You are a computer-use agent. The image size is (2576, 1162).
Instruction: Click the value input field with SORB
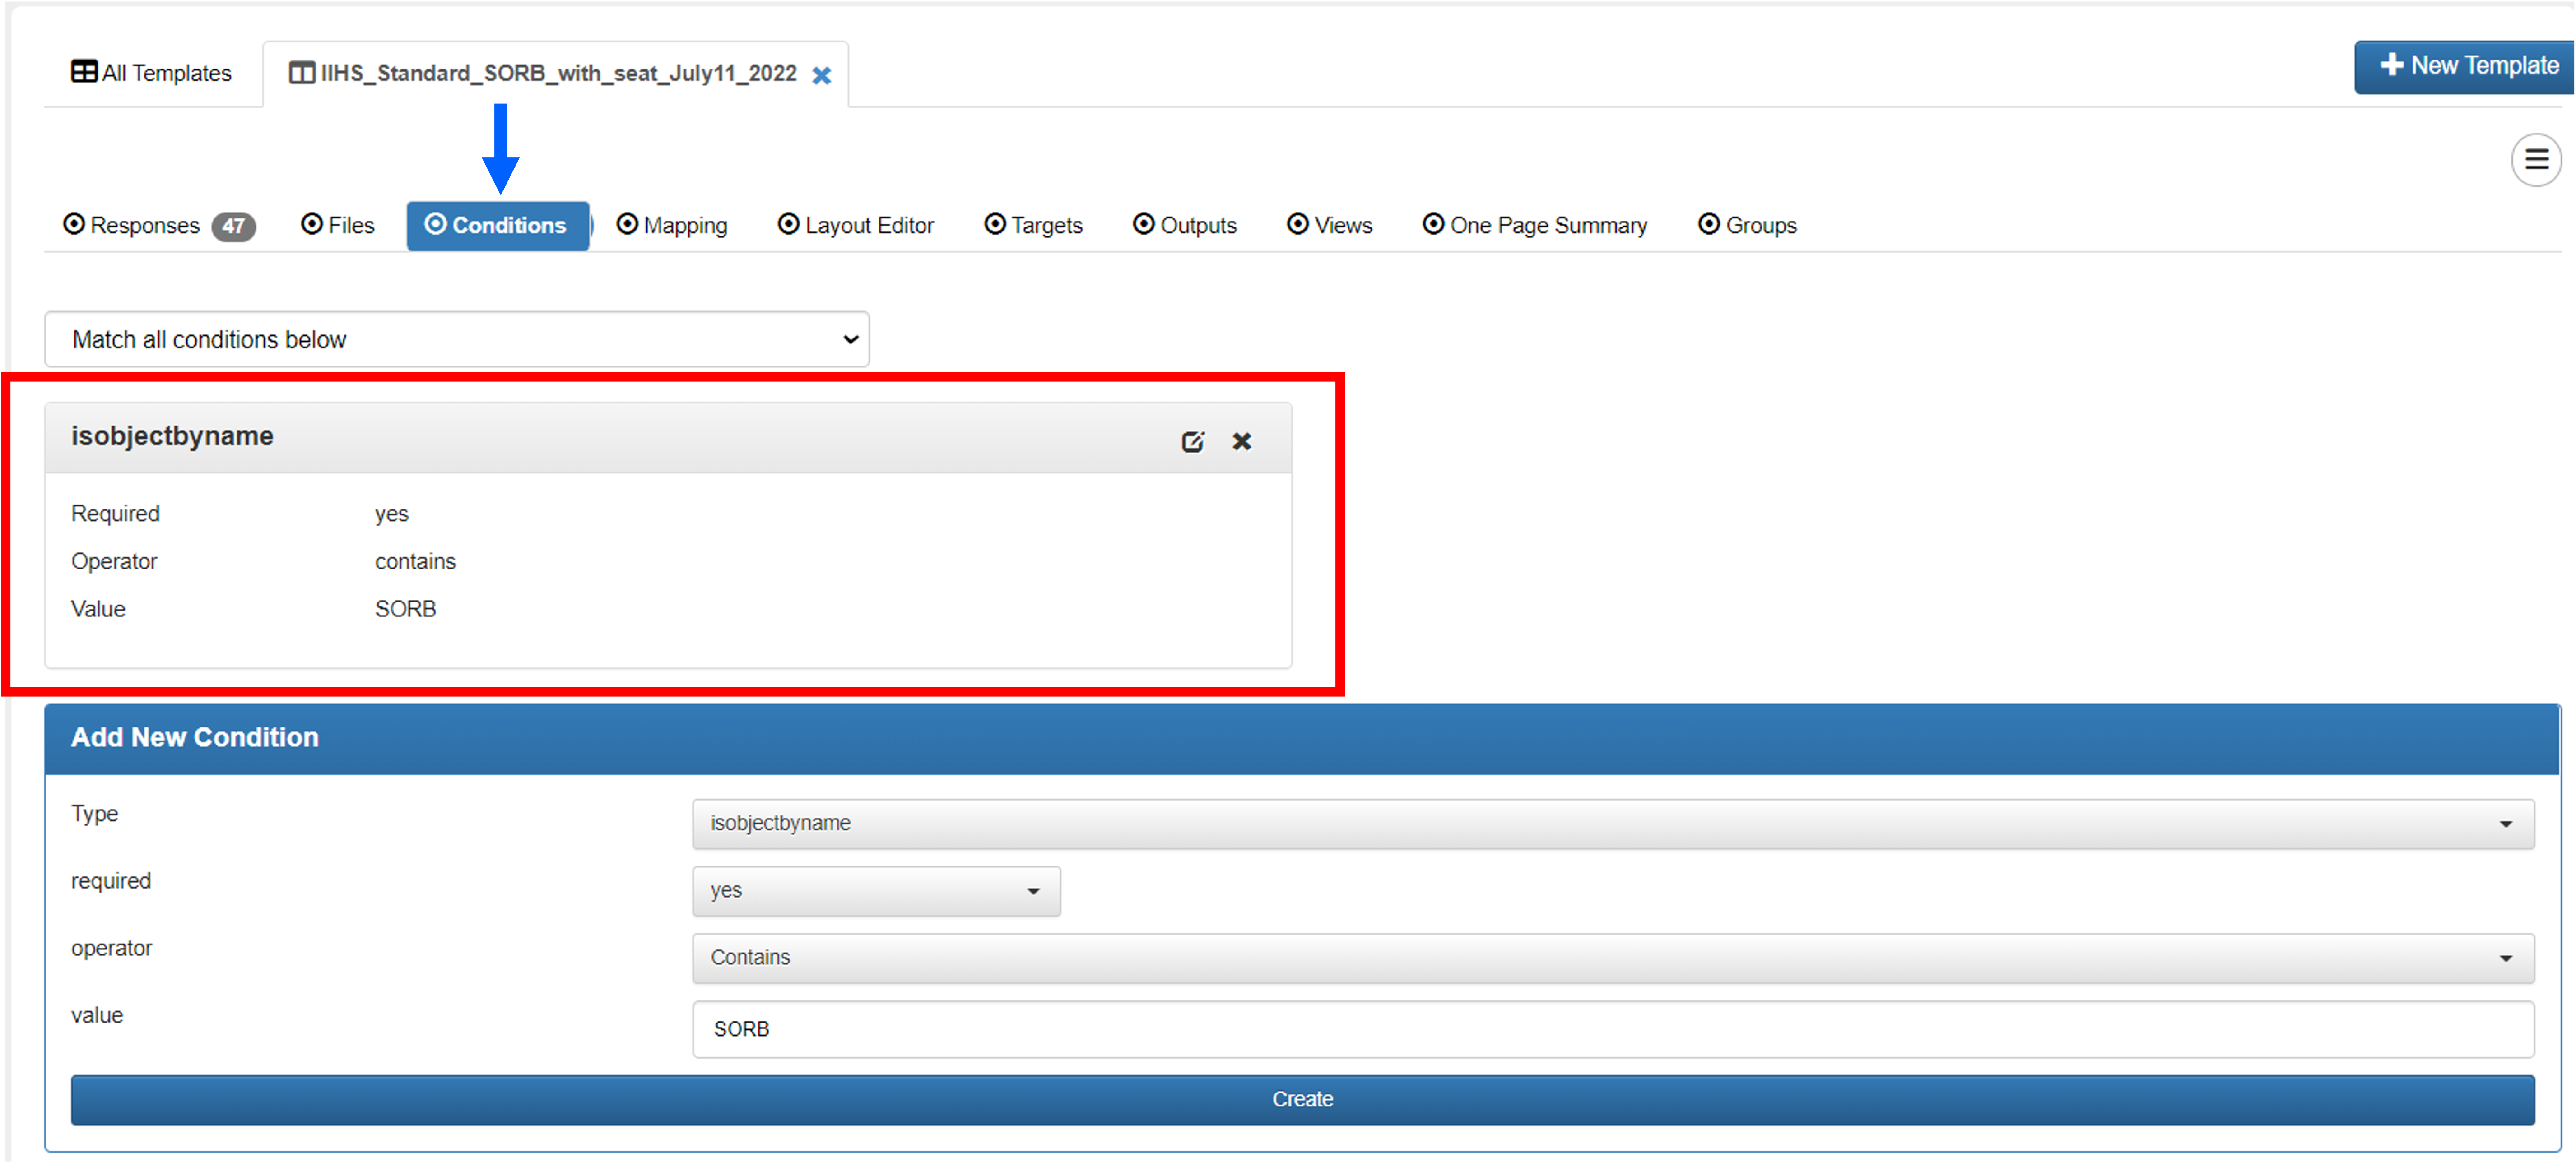click(1612, 1029)
